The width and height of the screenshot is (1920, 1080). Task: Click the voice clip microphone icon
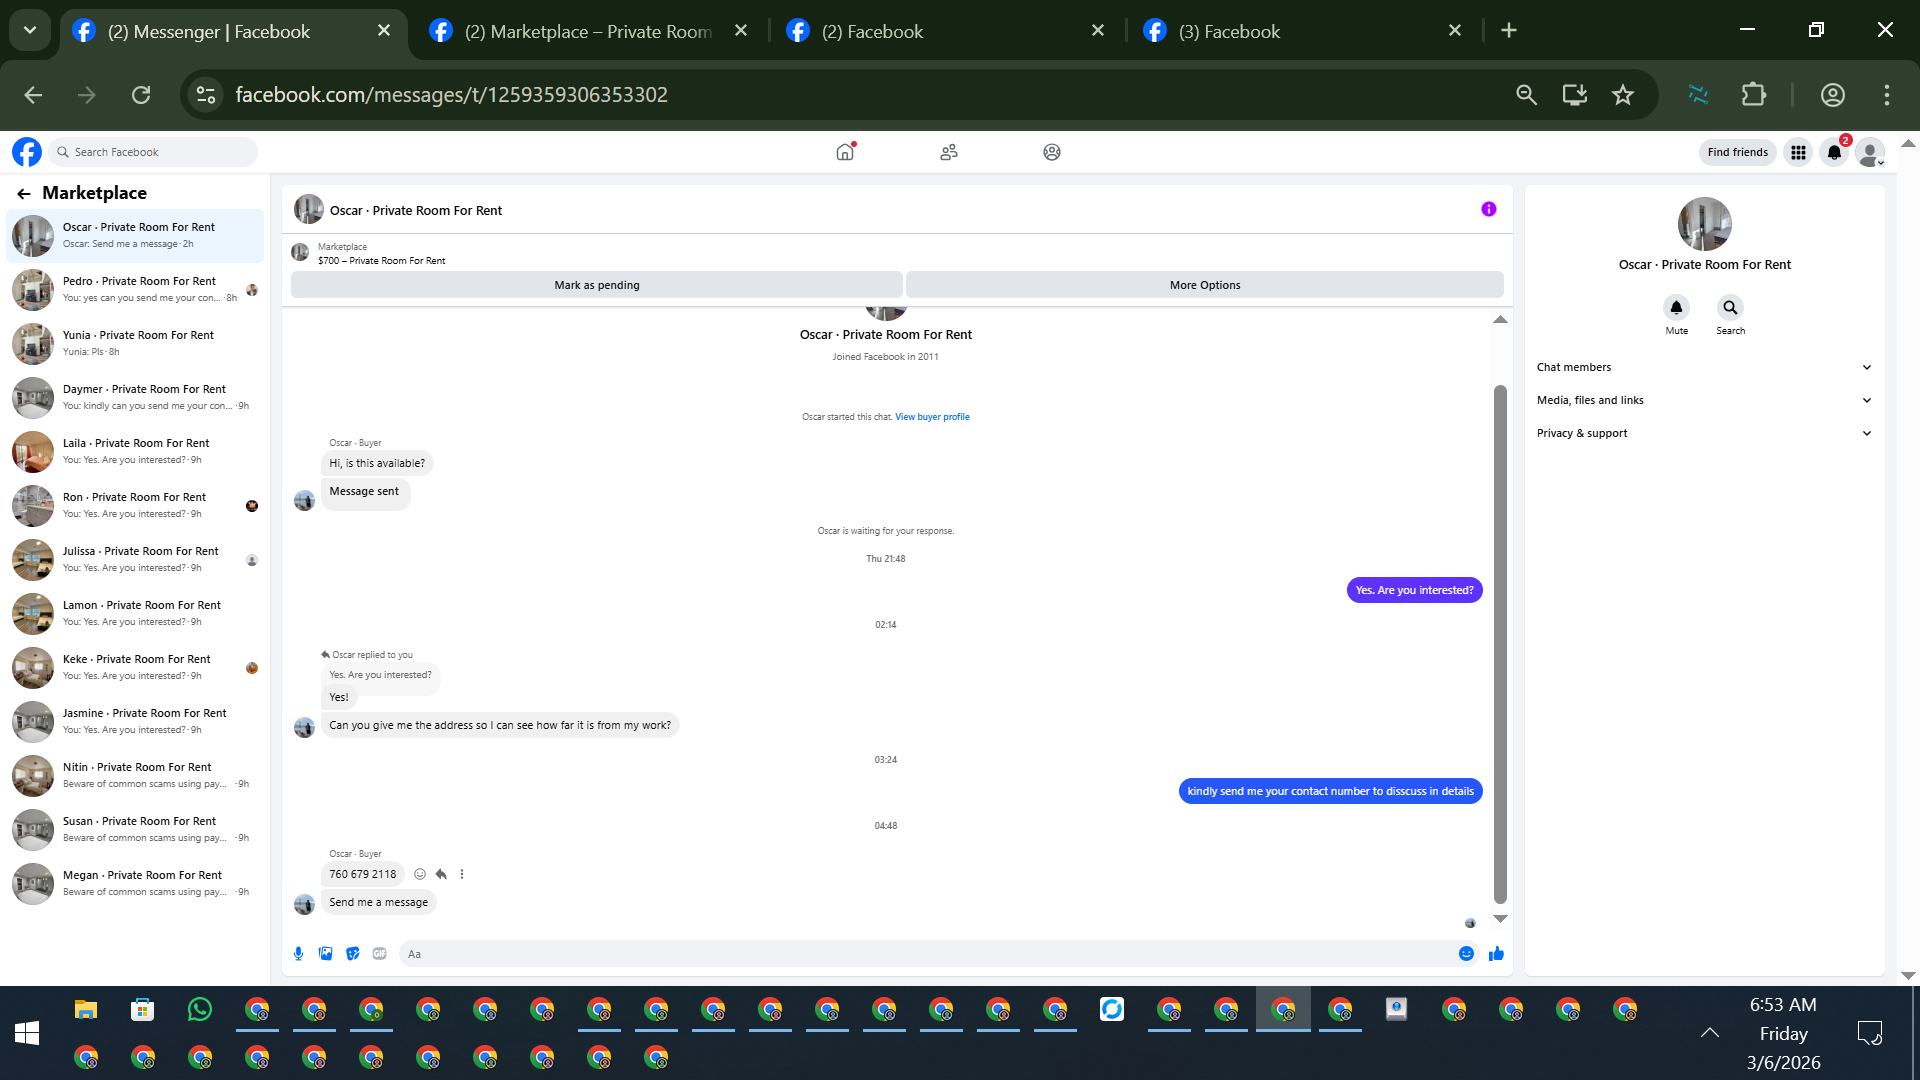(298, 954)
